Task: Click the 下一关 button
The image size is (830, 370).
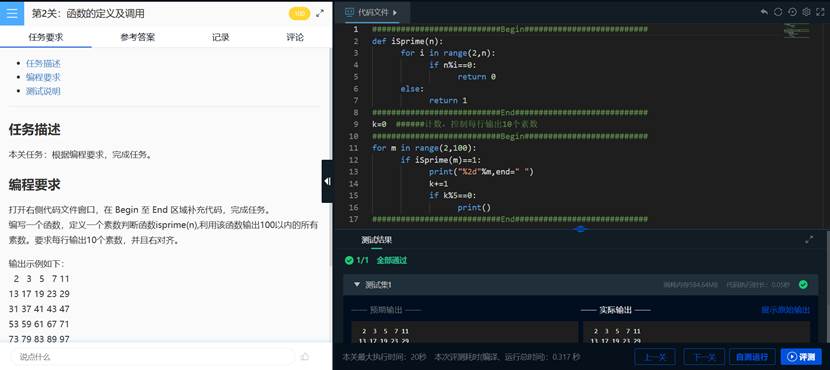Action: tap(704, 357)
